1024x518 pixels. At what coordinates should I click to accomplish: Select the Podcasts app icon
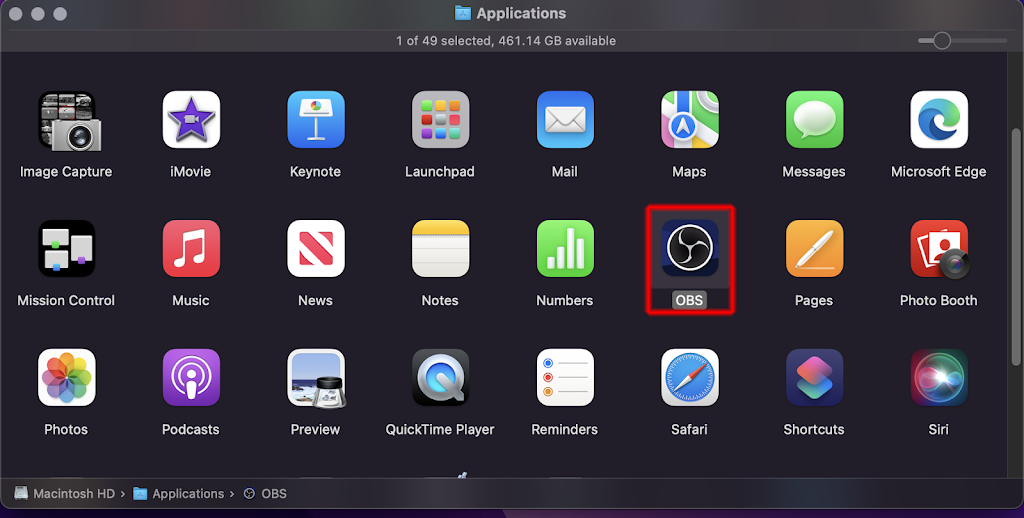(x=190, y=378)
